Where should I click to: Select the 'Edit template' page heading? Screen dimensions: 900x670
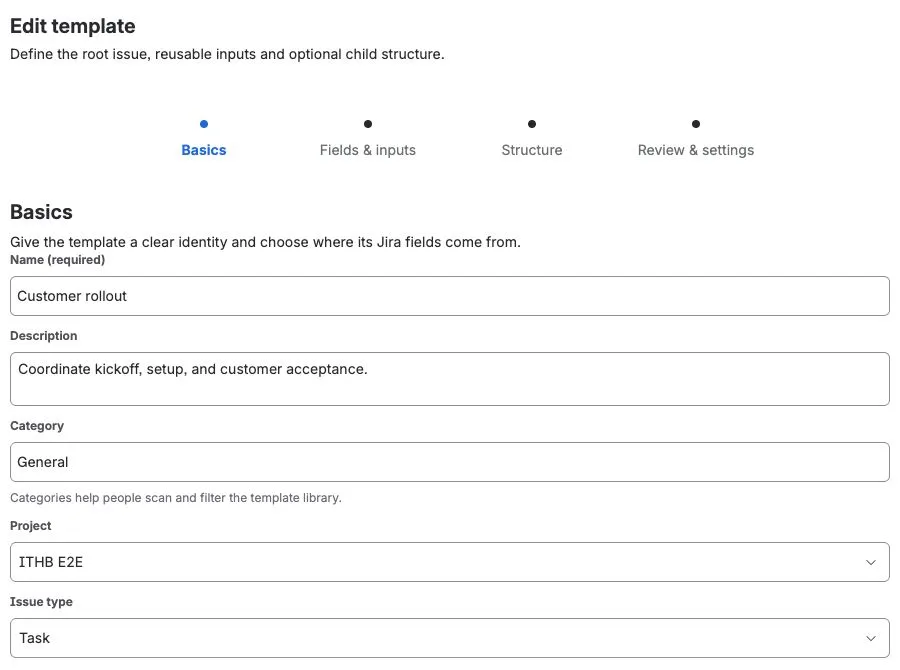pyautogui.click(x=73, y=26)
